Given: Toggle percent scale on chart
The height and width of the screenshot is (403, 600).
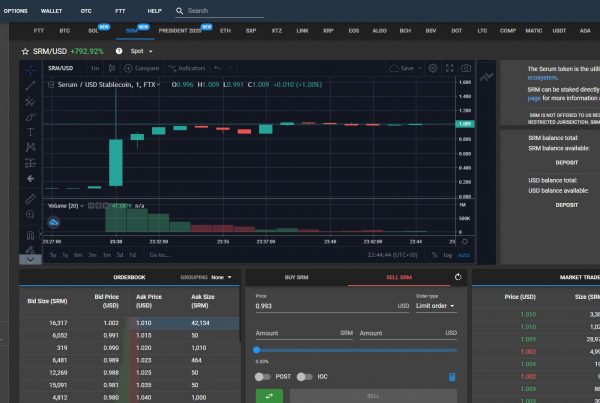Looking at the screenshot, I should (x=435, y=255).
